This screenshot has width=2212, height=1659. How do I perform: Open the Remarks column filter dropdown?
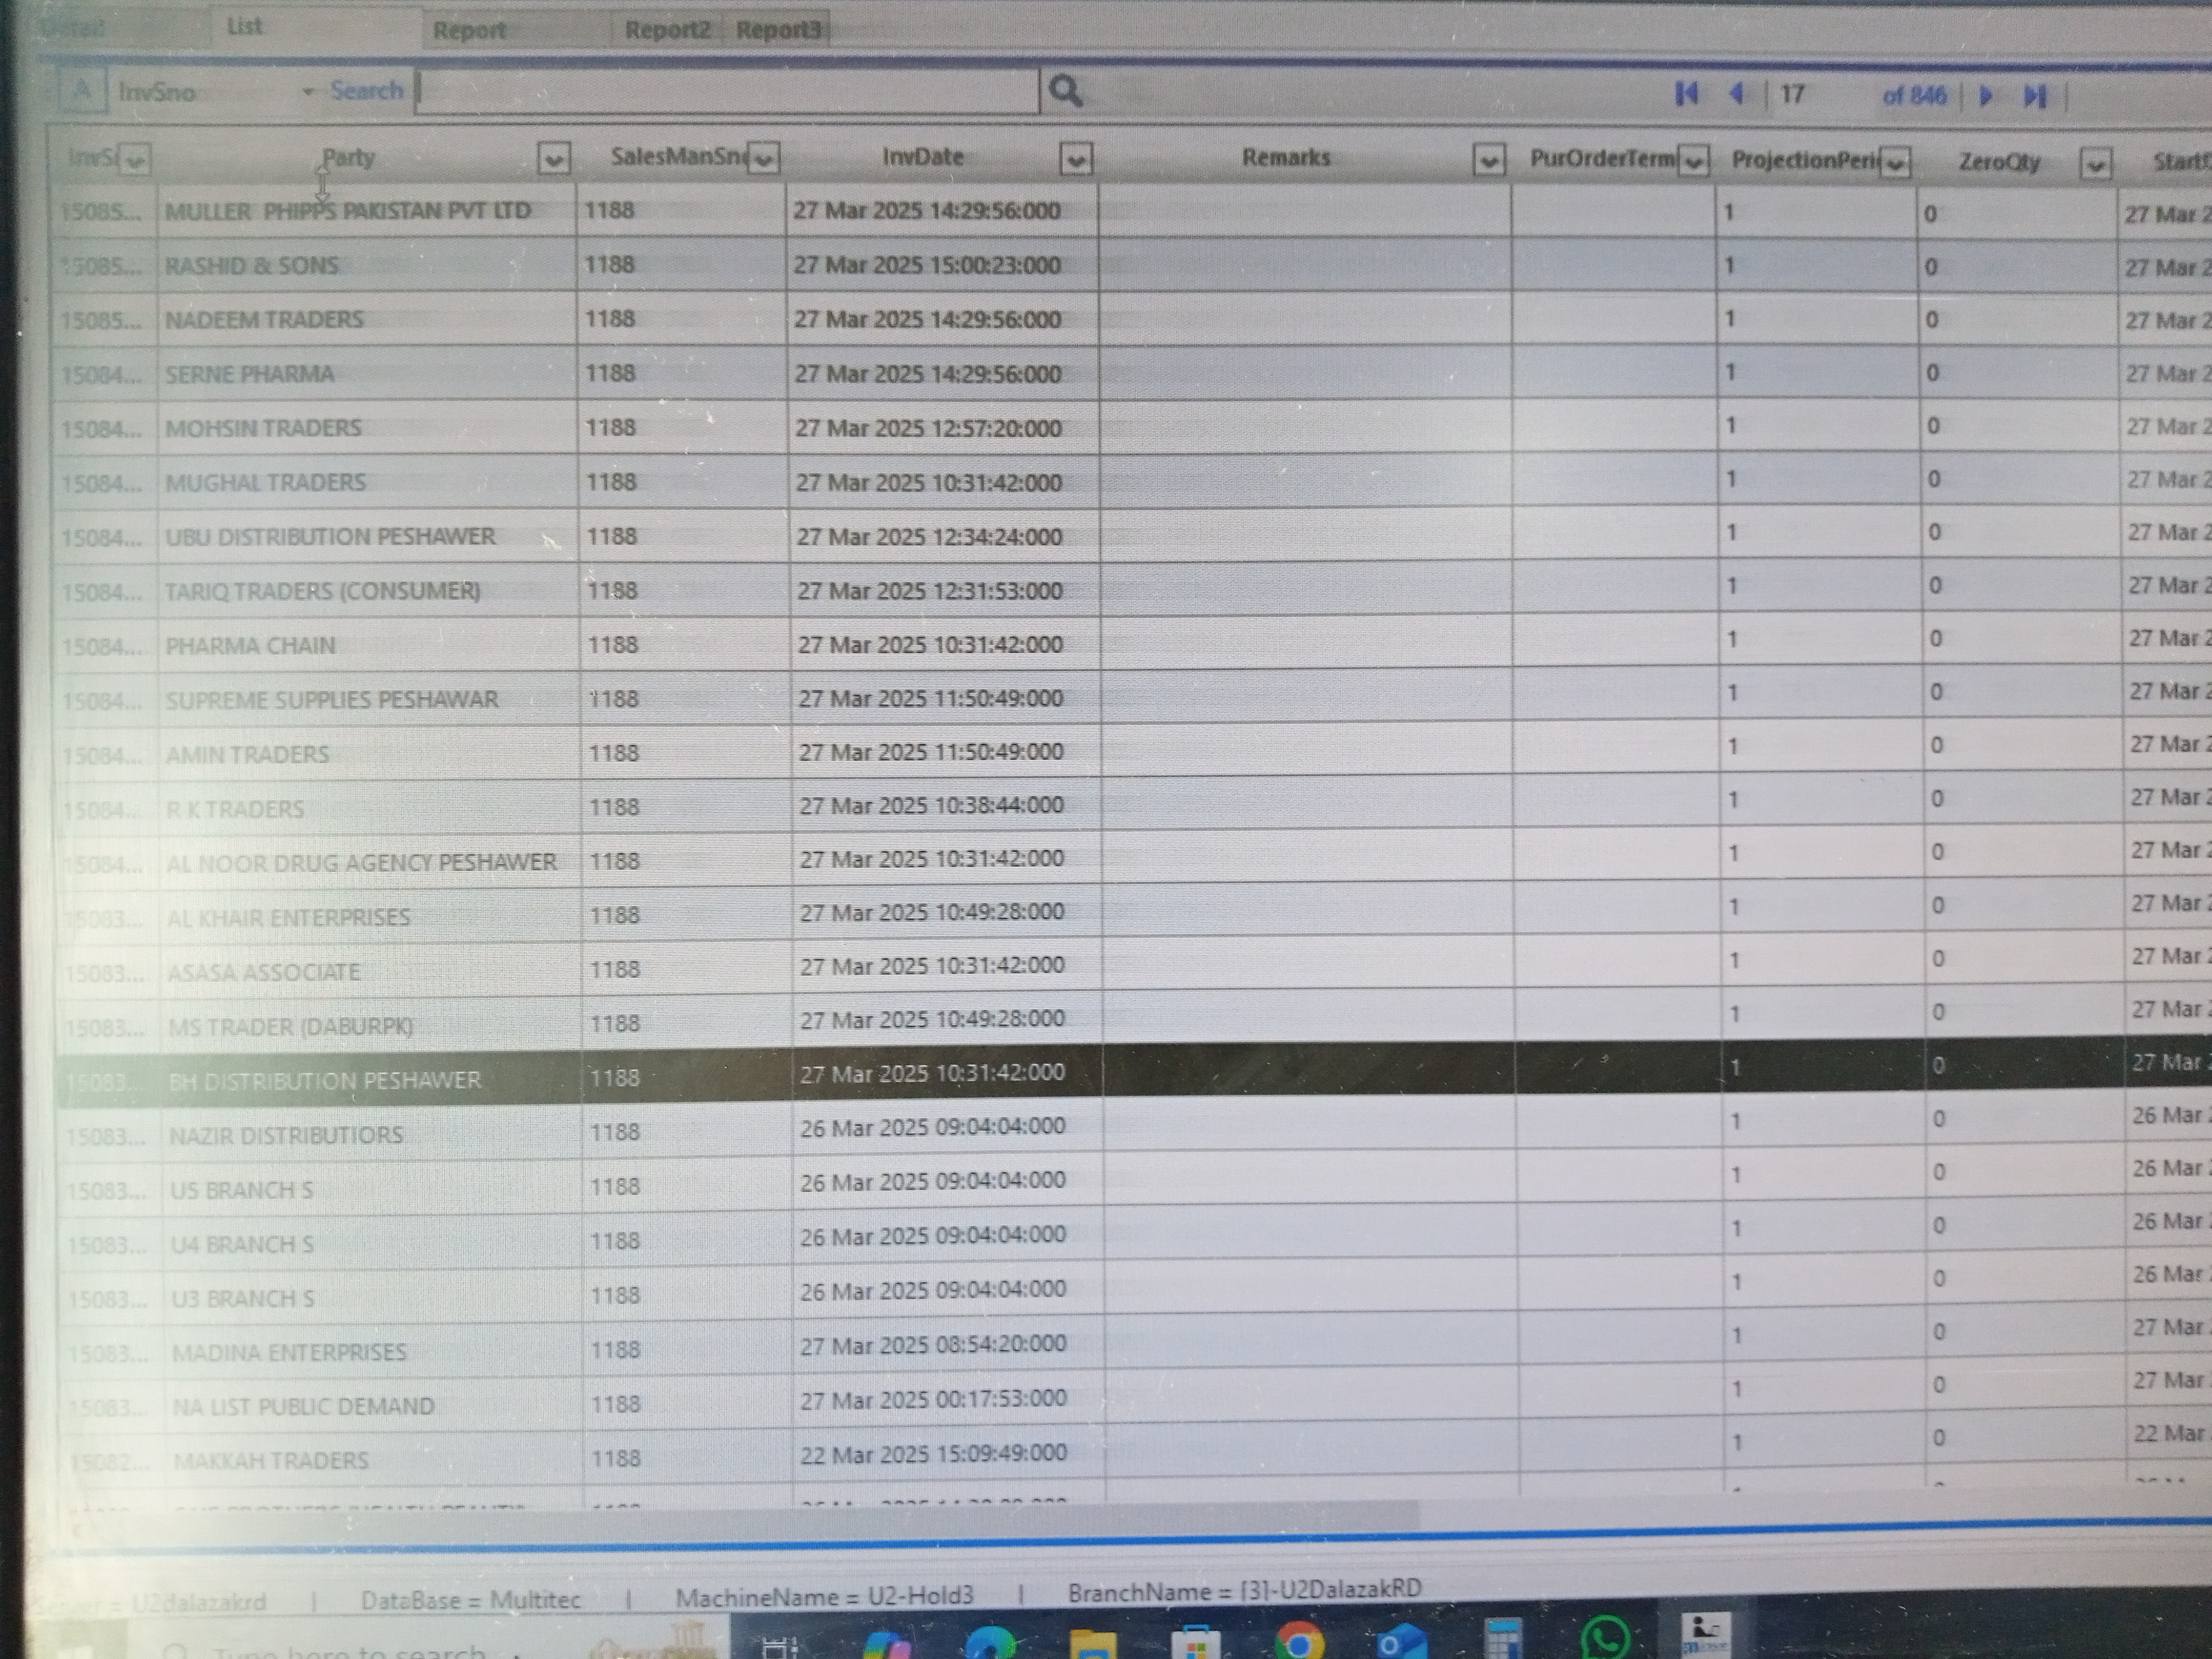click(x=1488, y=160)
